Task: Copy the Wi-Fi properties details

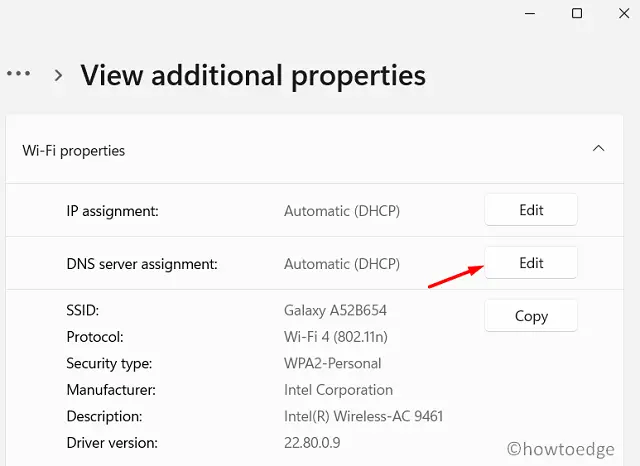Action: click(x=531, y=316)
